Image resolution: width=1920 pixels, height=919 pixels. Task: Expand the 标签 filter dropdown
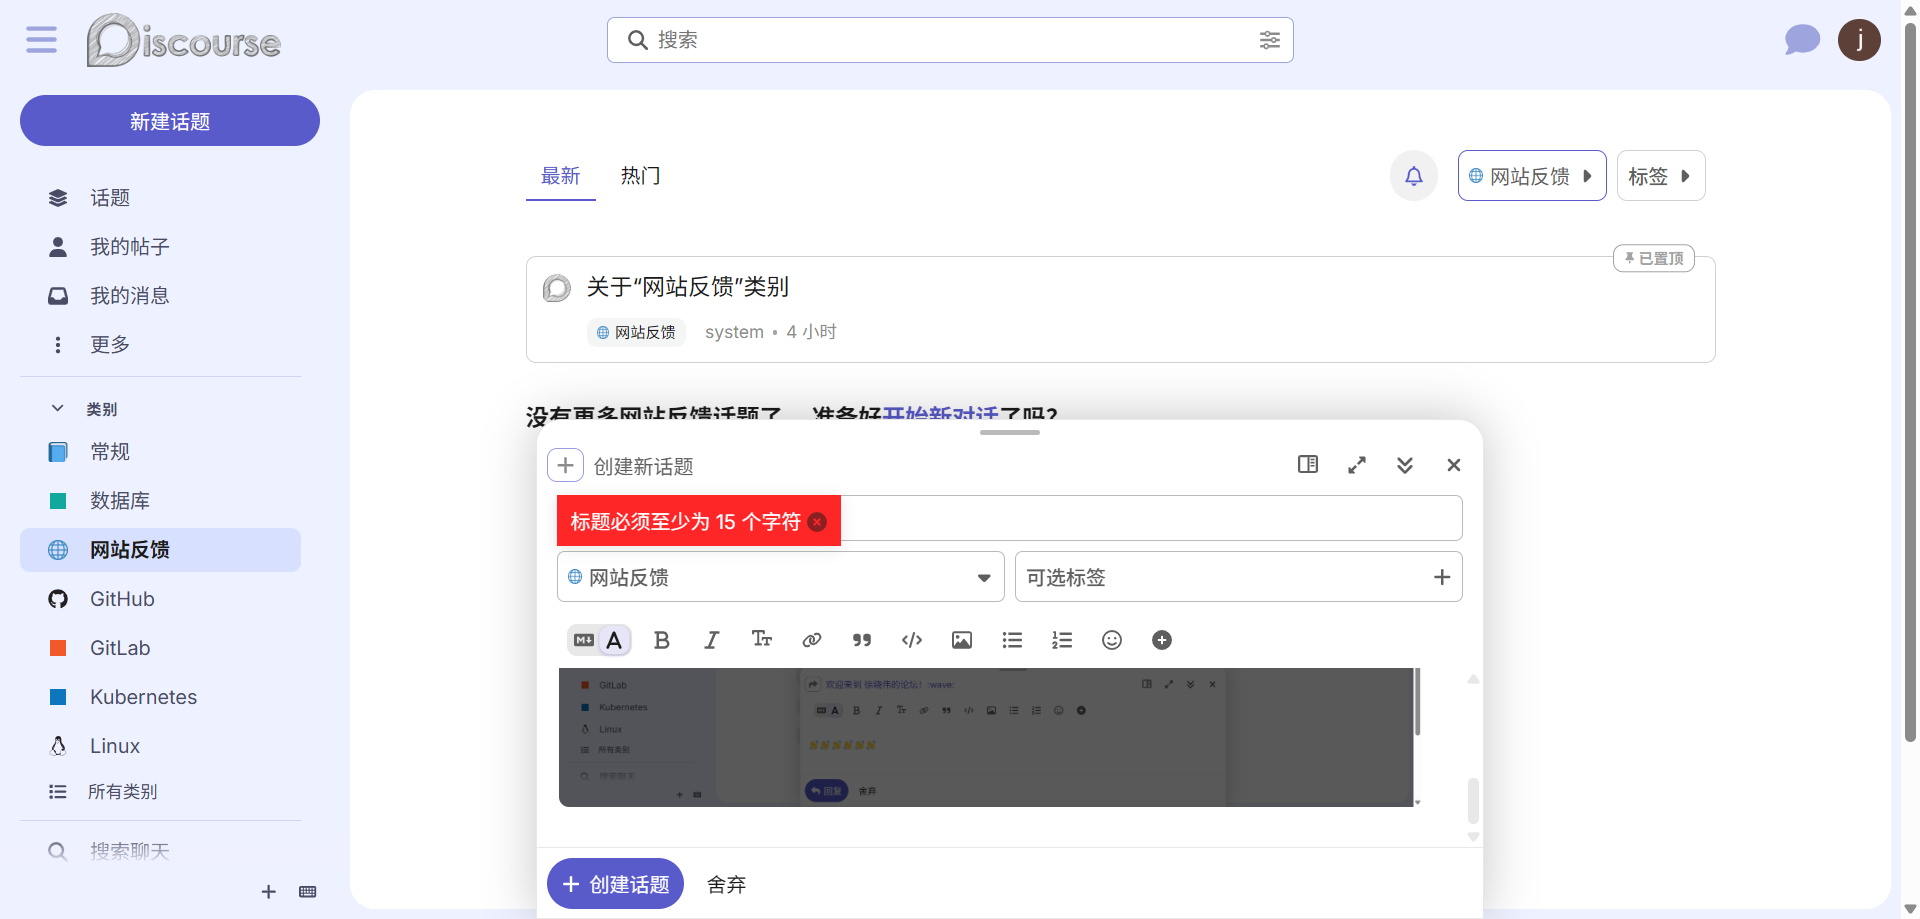(x=1660, y=176)
